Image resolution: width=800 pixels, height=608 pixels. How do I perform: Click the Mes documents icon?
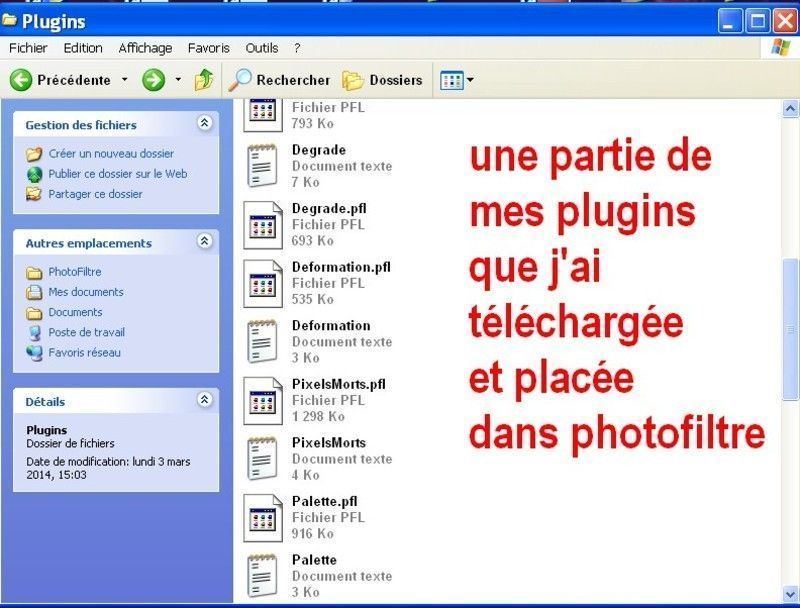(x=34, y=293)
